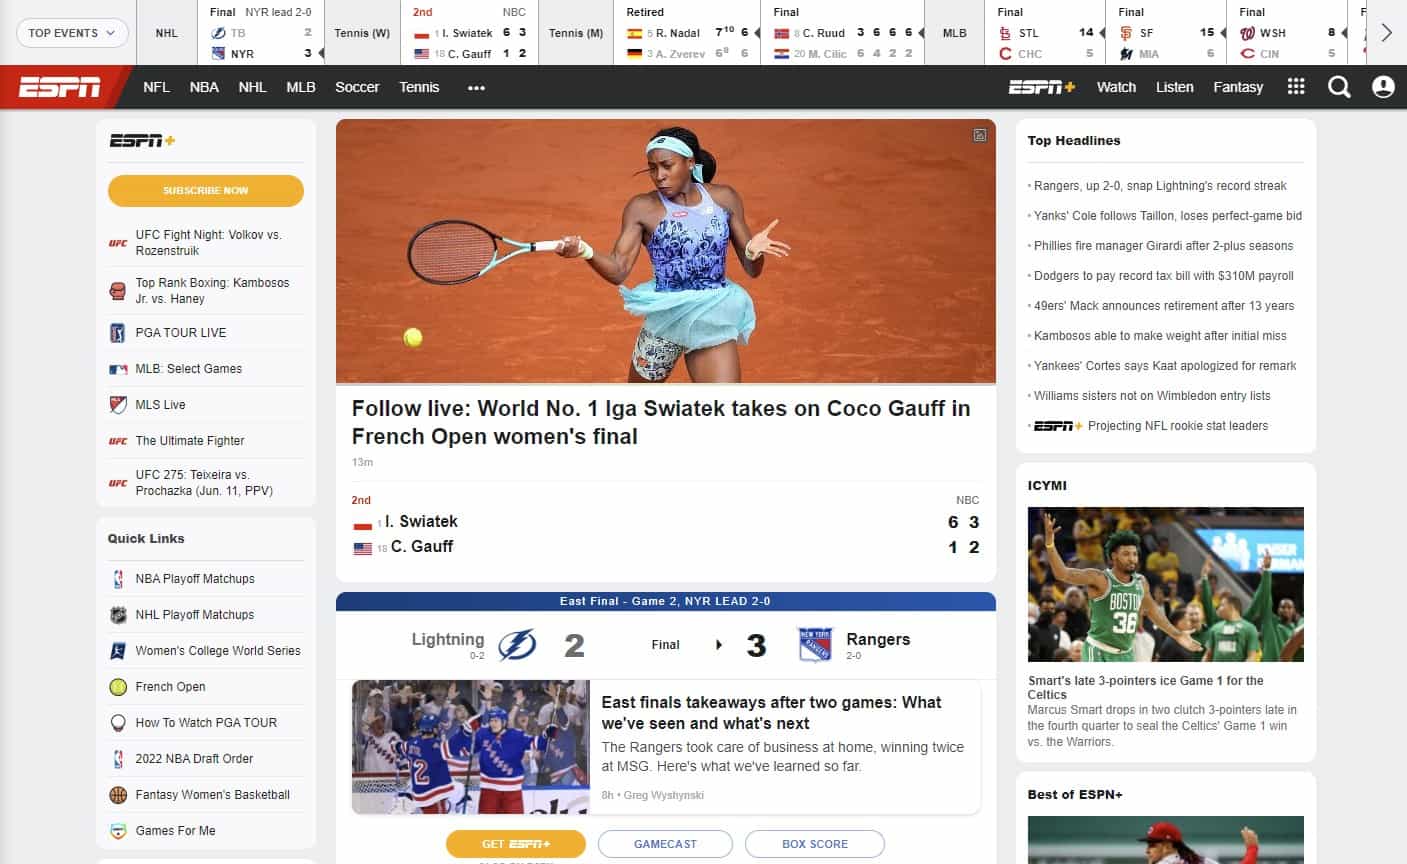The height and width of the screenshot is (864, 1407).
Task: Open the Tennis menu
Action: tap(419, 87)
